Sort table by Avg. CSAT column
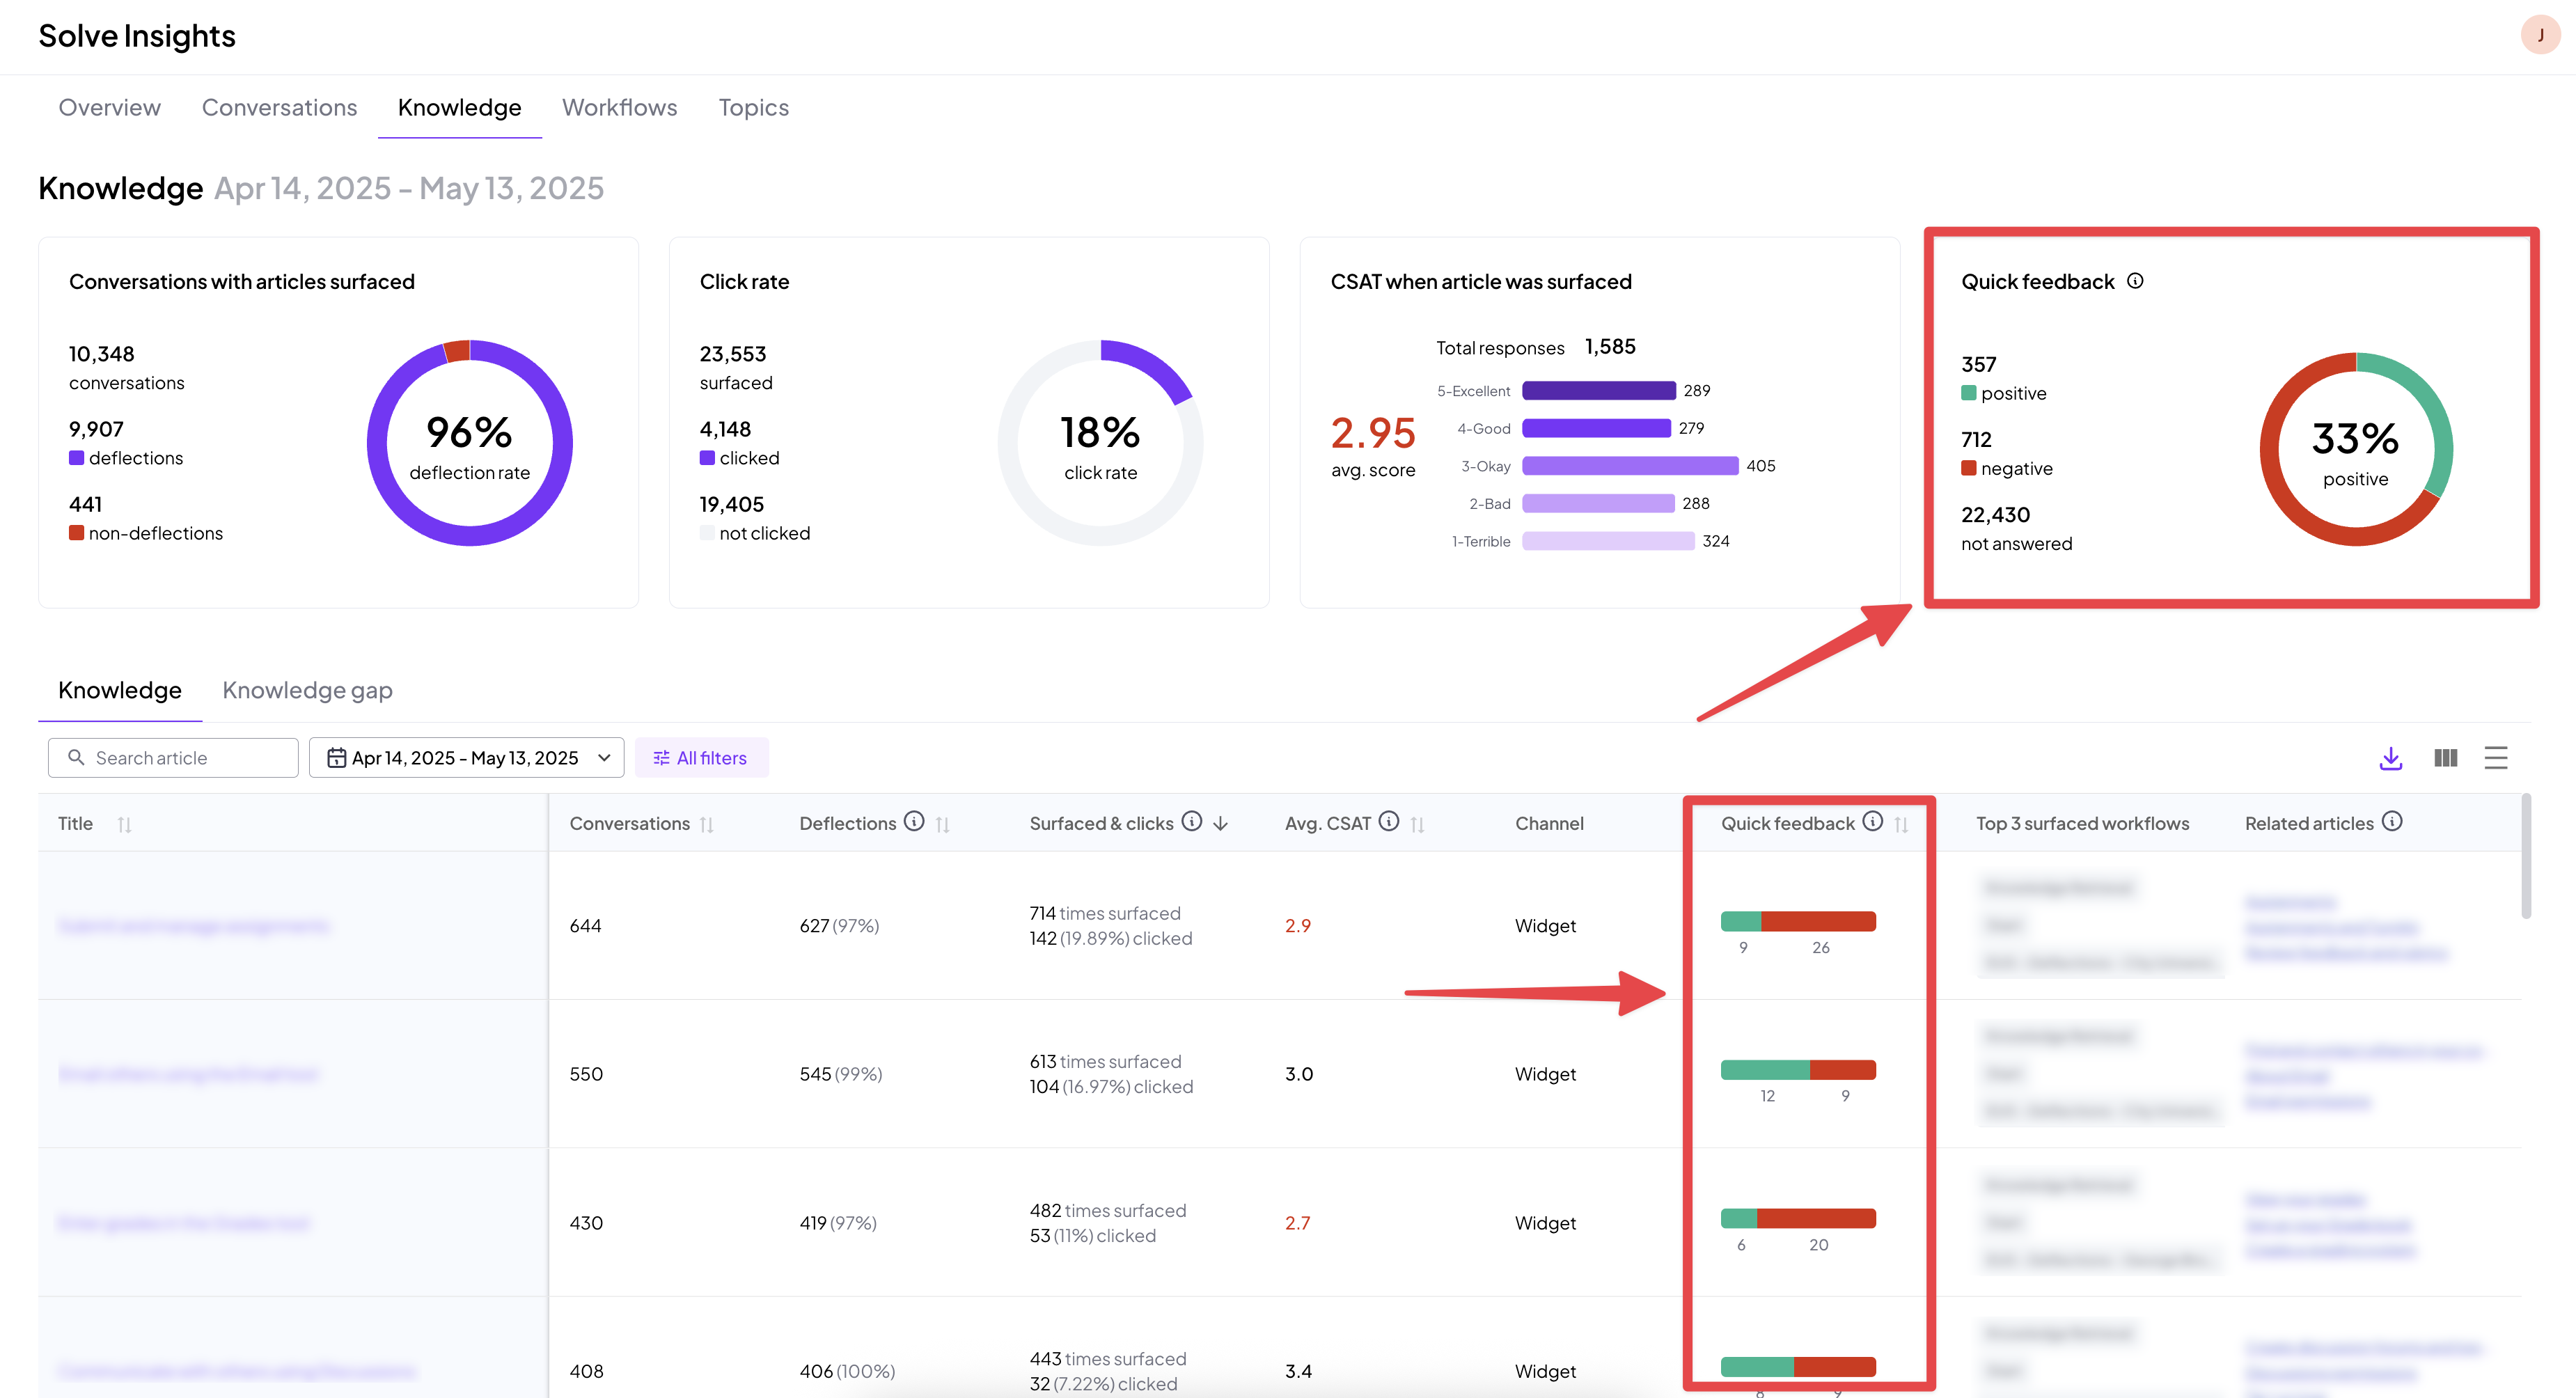 click(x=1417, y=824)
